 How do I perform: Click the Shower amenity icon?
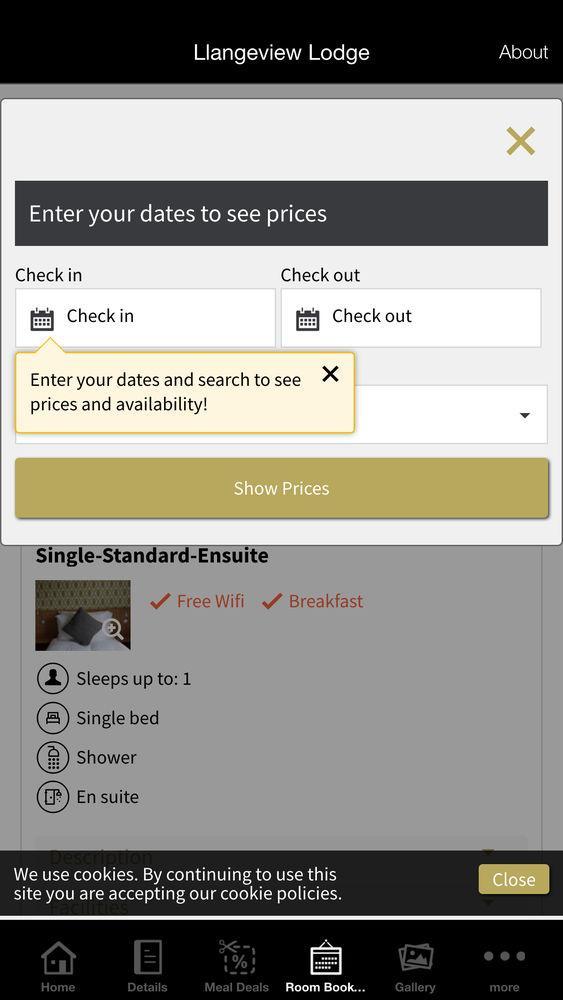pos(53,758)
